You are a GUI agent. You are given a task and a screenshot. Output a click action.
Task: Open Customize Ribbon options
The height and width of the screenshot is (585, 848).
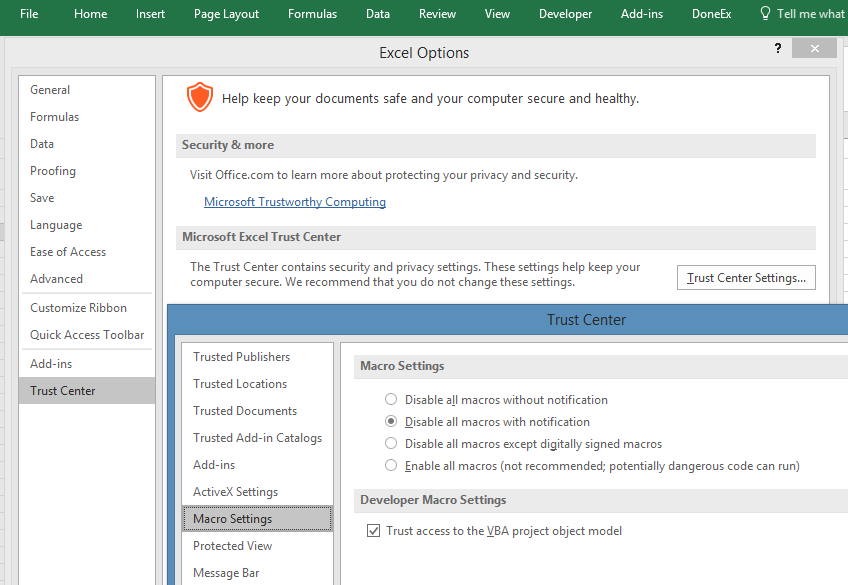click(x=87, y=308)
